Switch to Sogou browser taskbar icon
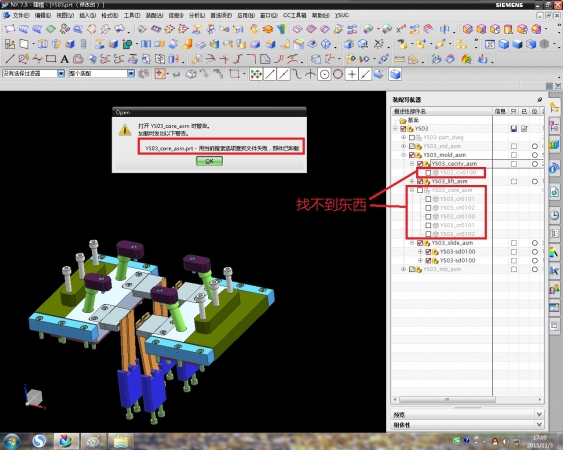Image resolution: width=563 pixels, height=450 pixels. pos(39,441)
